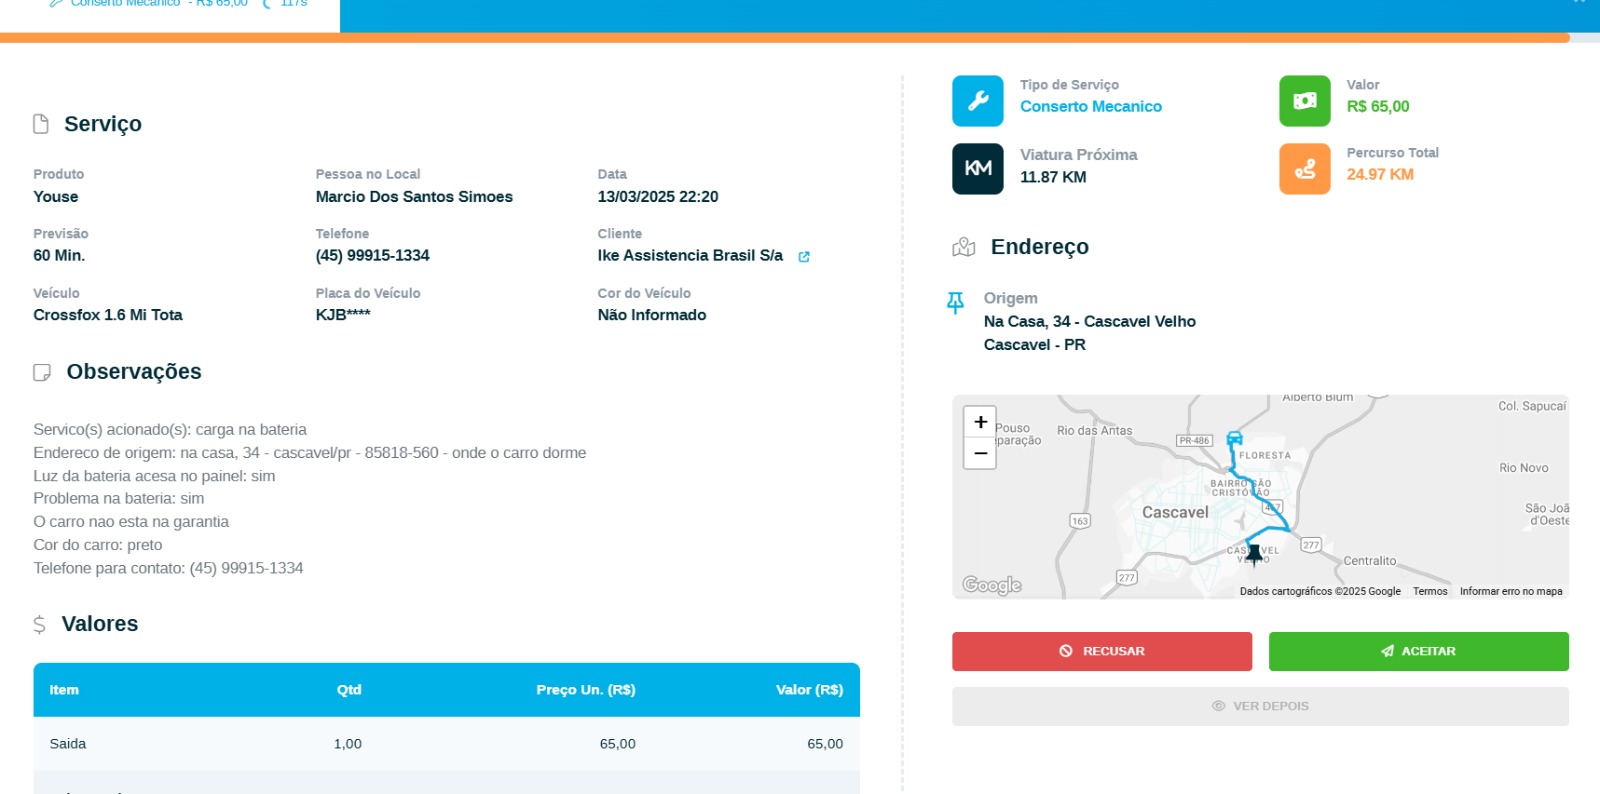Click the blue vehicle marker on map
1600x794 pixels.
[1234, 438]
